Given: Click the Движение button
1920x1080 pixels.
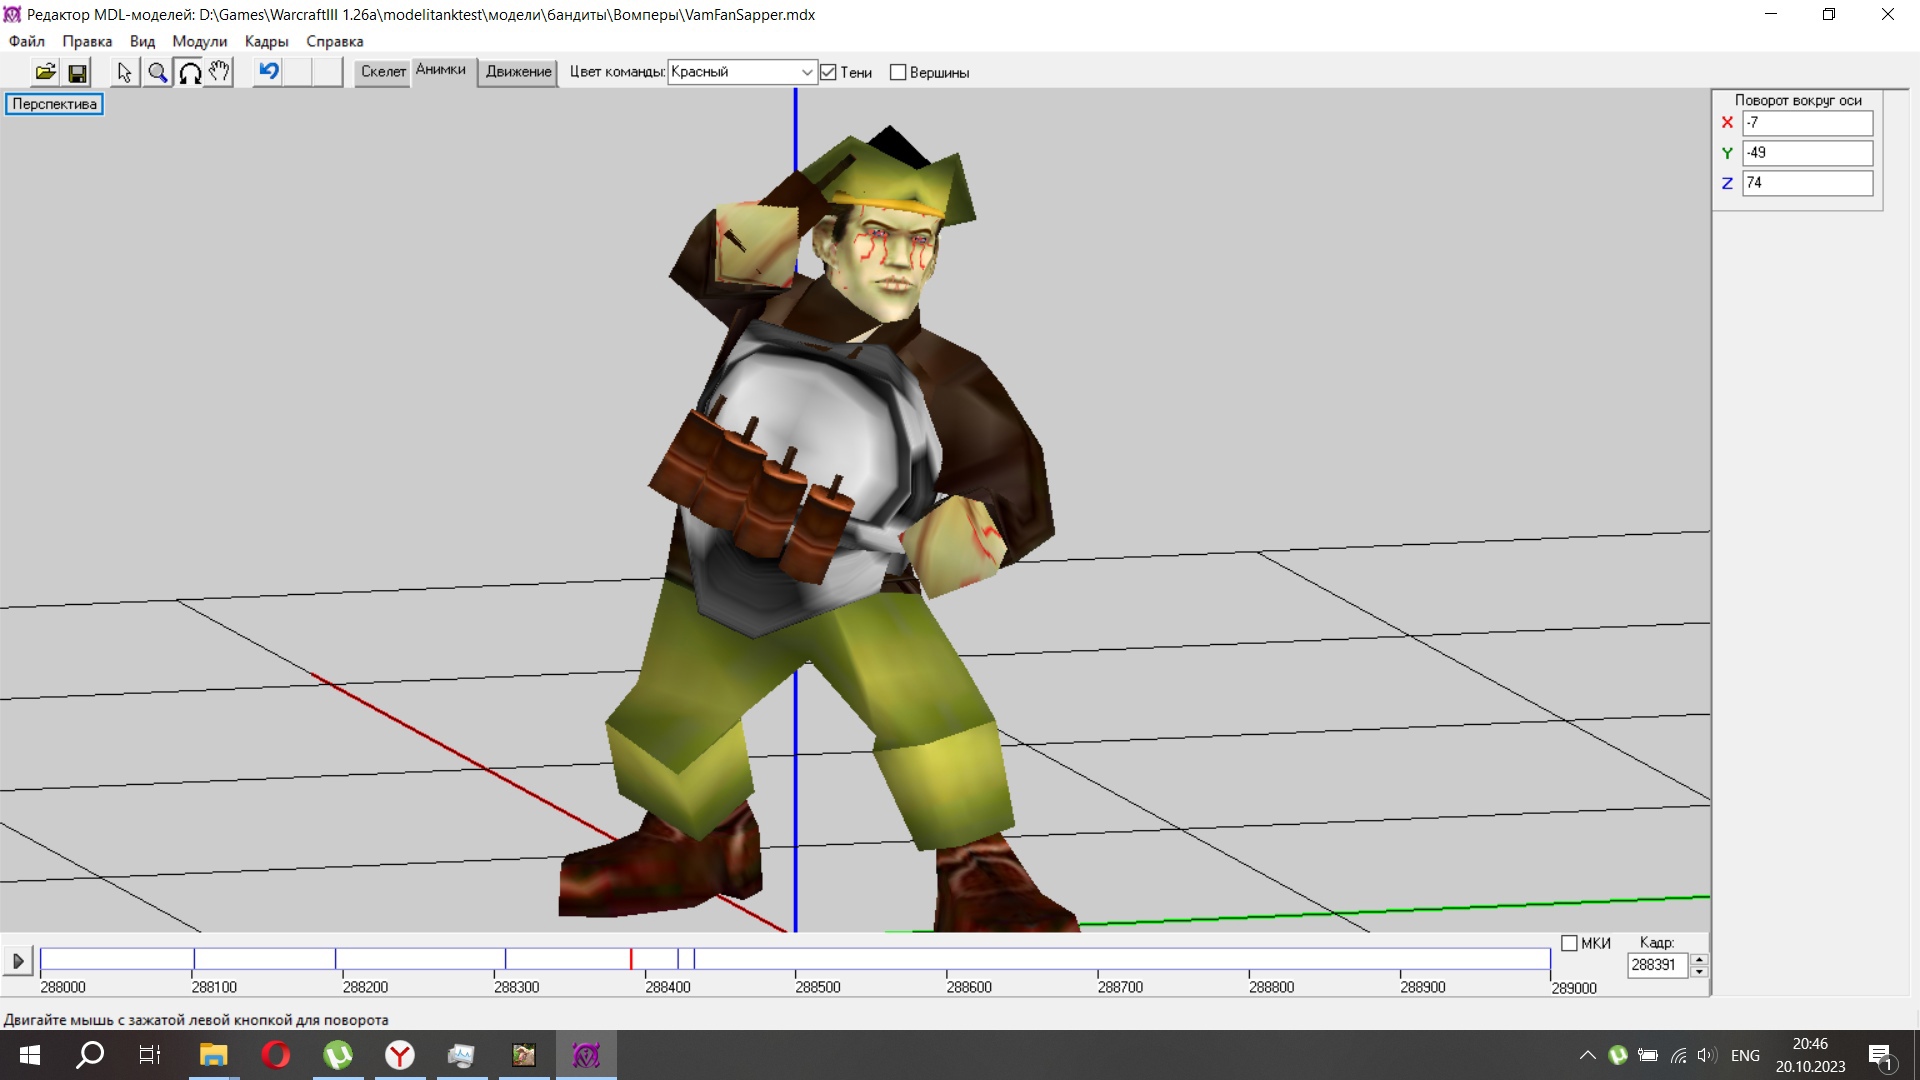Looking at the screenshot, I should 518,71.
